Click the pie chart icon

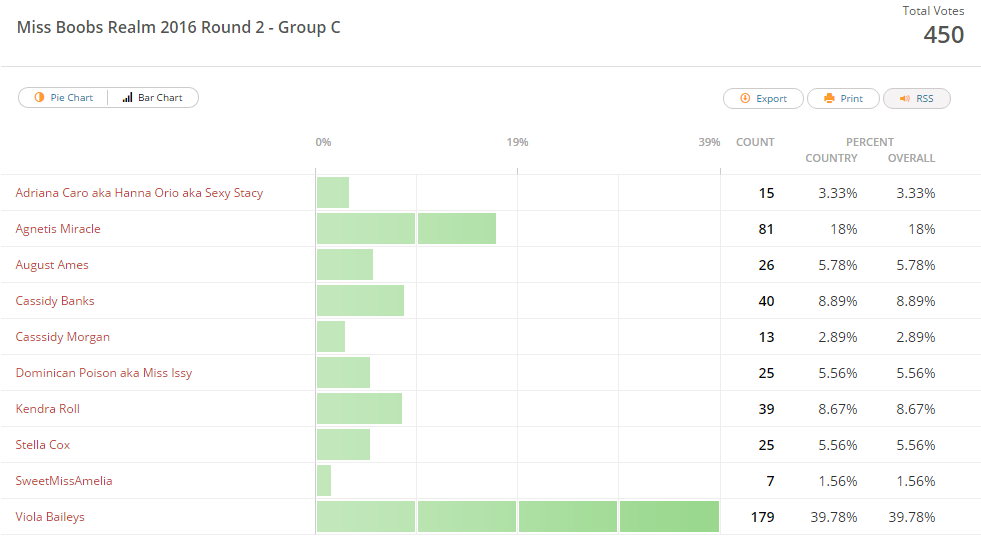(39, 98)
